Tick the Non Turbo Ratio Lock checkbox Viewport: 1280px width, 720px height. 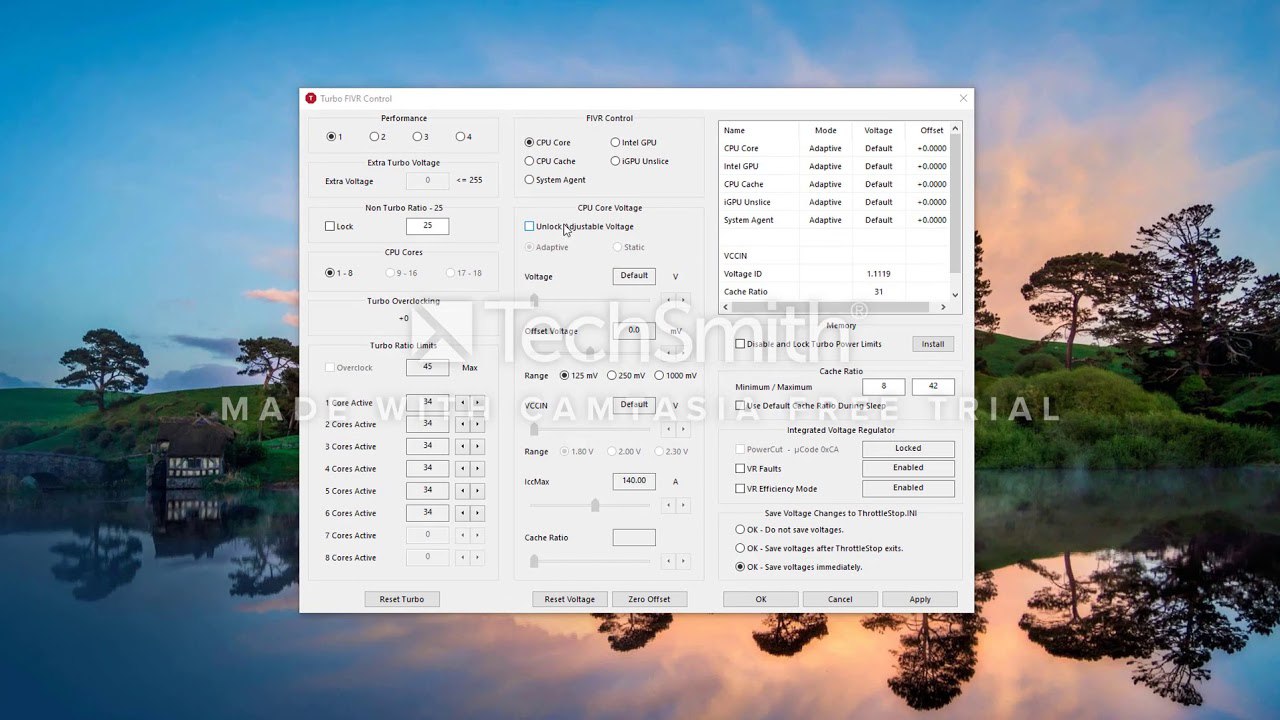[x=330, y=227]
